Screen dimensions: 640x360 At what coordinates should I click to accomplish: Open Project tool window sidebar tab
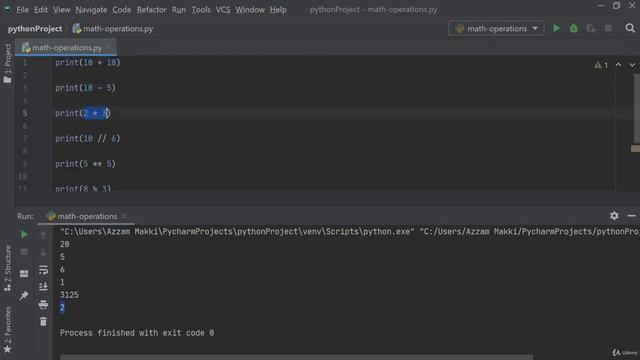[x=7, y=64]
